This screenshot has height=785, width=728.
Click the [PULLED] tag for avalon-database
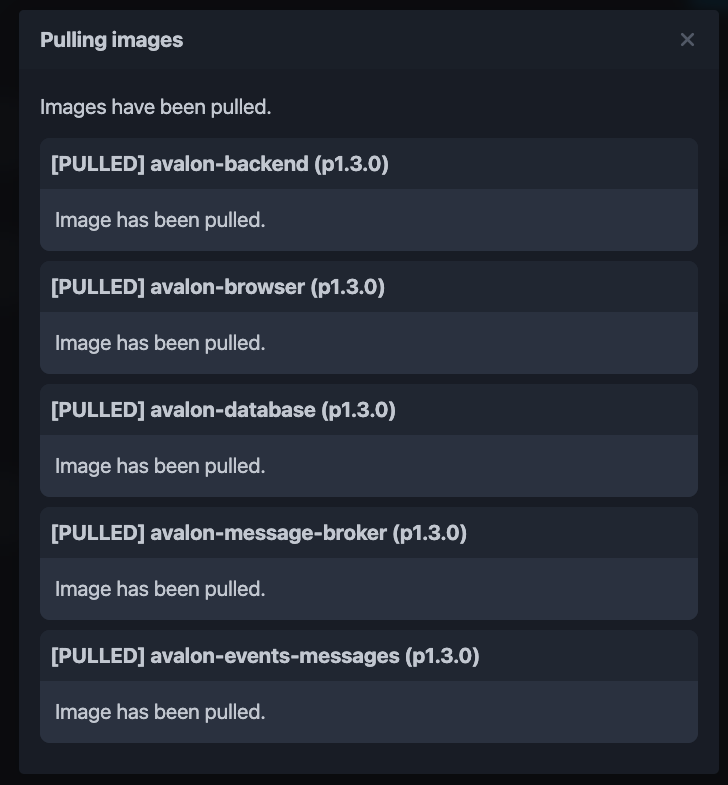[x=98, y=410]
